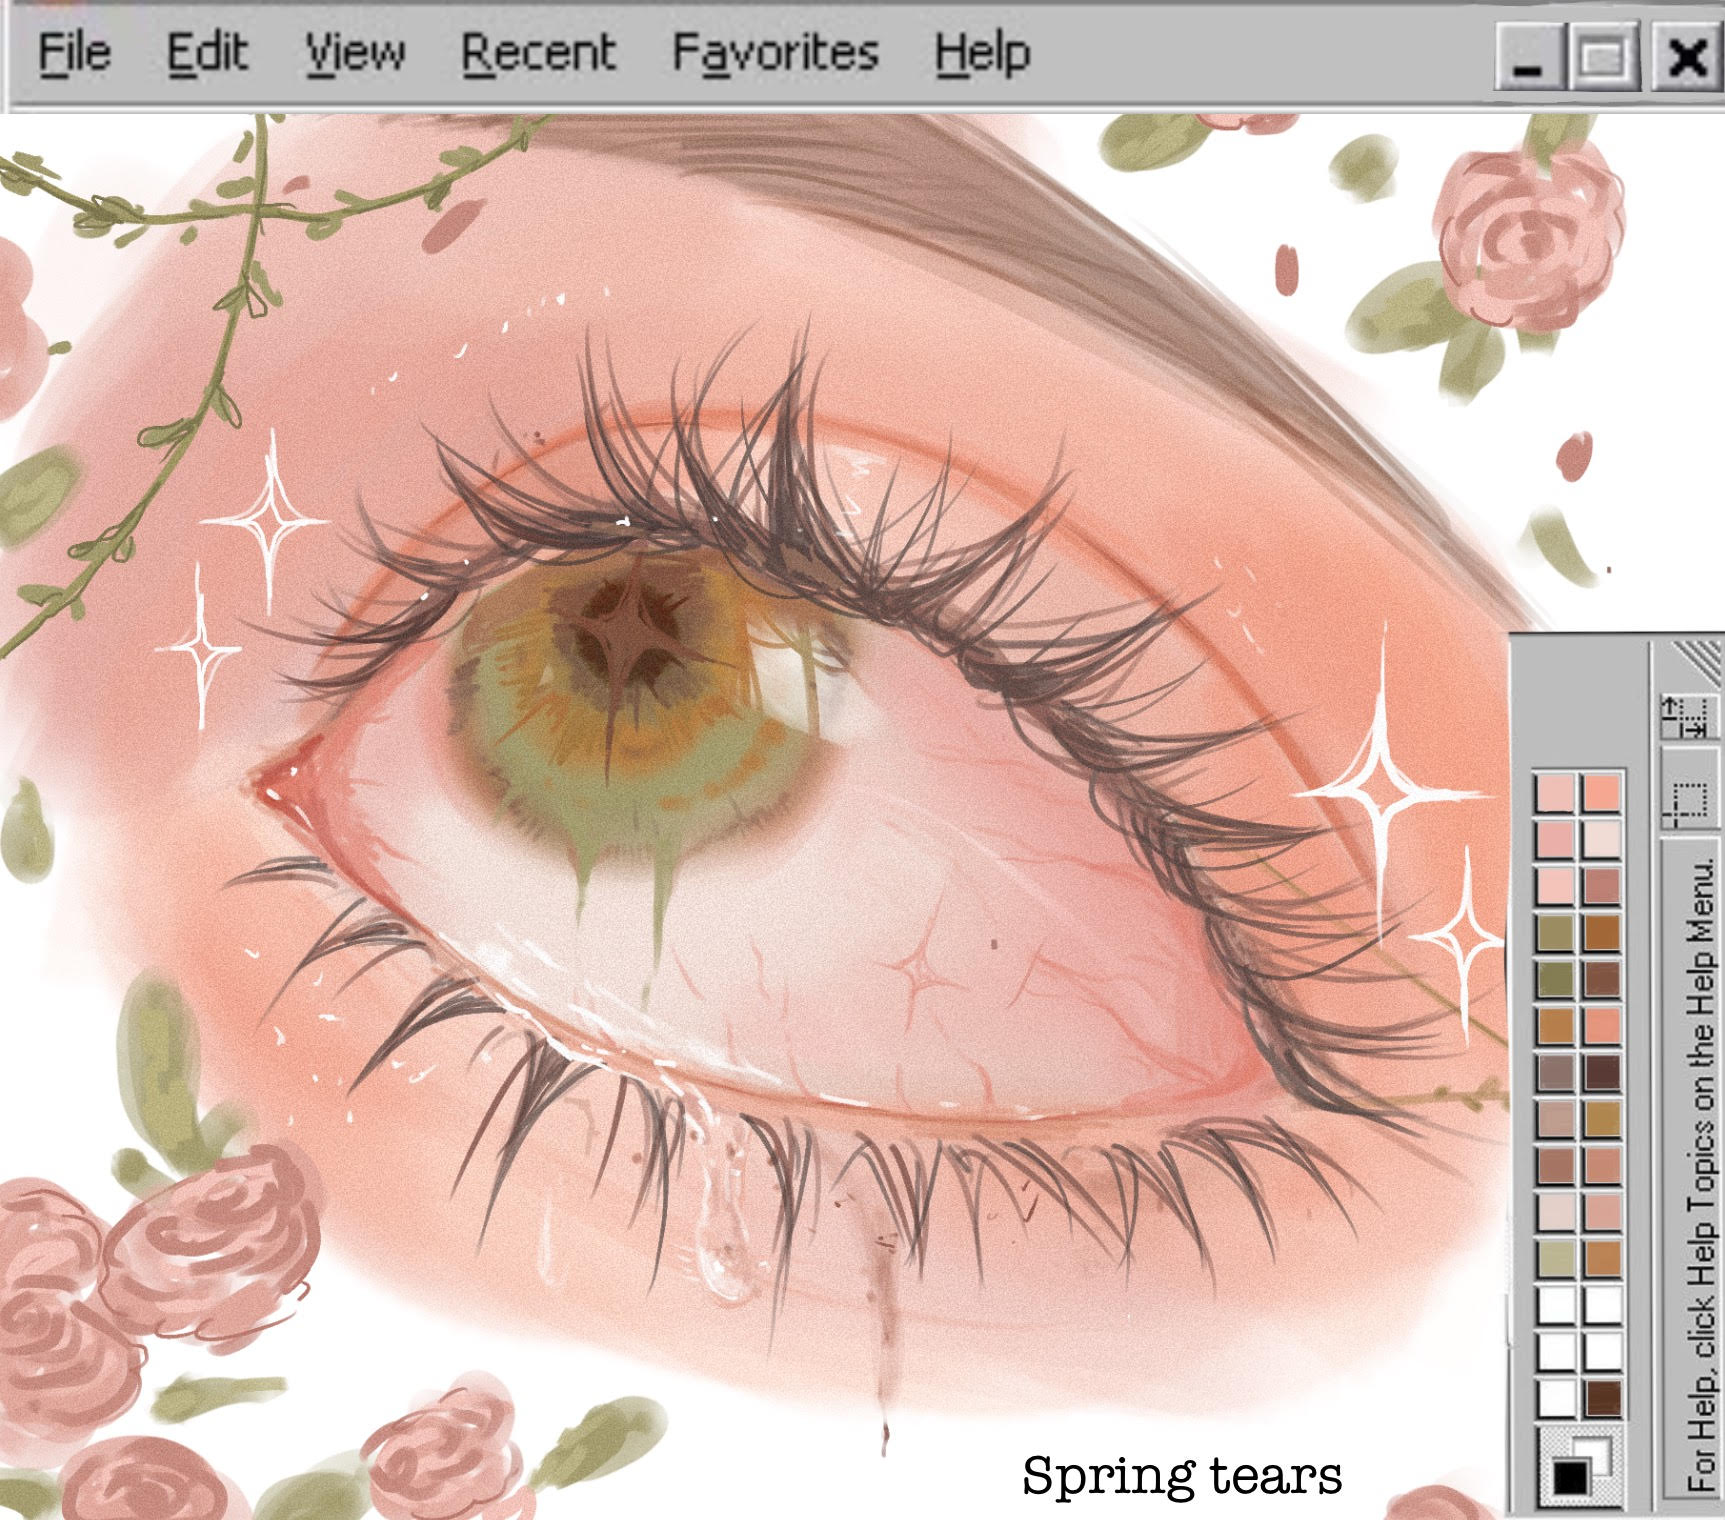Show the Favorites menu
Image resolution: width=1725 pixels, height=1520 pixels.
(775, 53)
